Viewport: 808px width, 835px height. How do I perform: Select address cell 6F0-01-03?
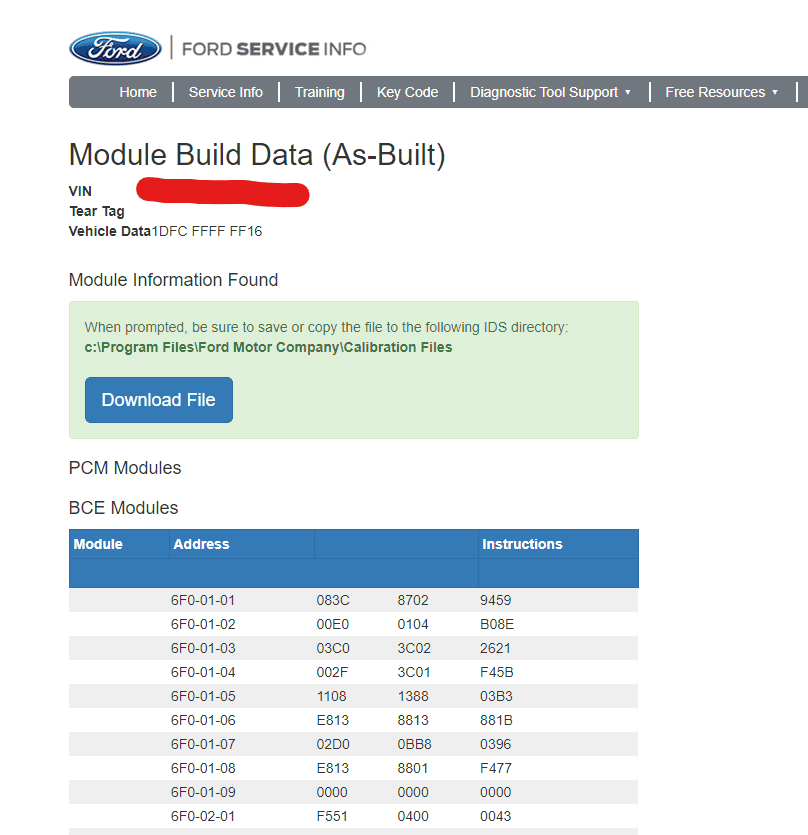pyautogui.click(x=203, y=648)
